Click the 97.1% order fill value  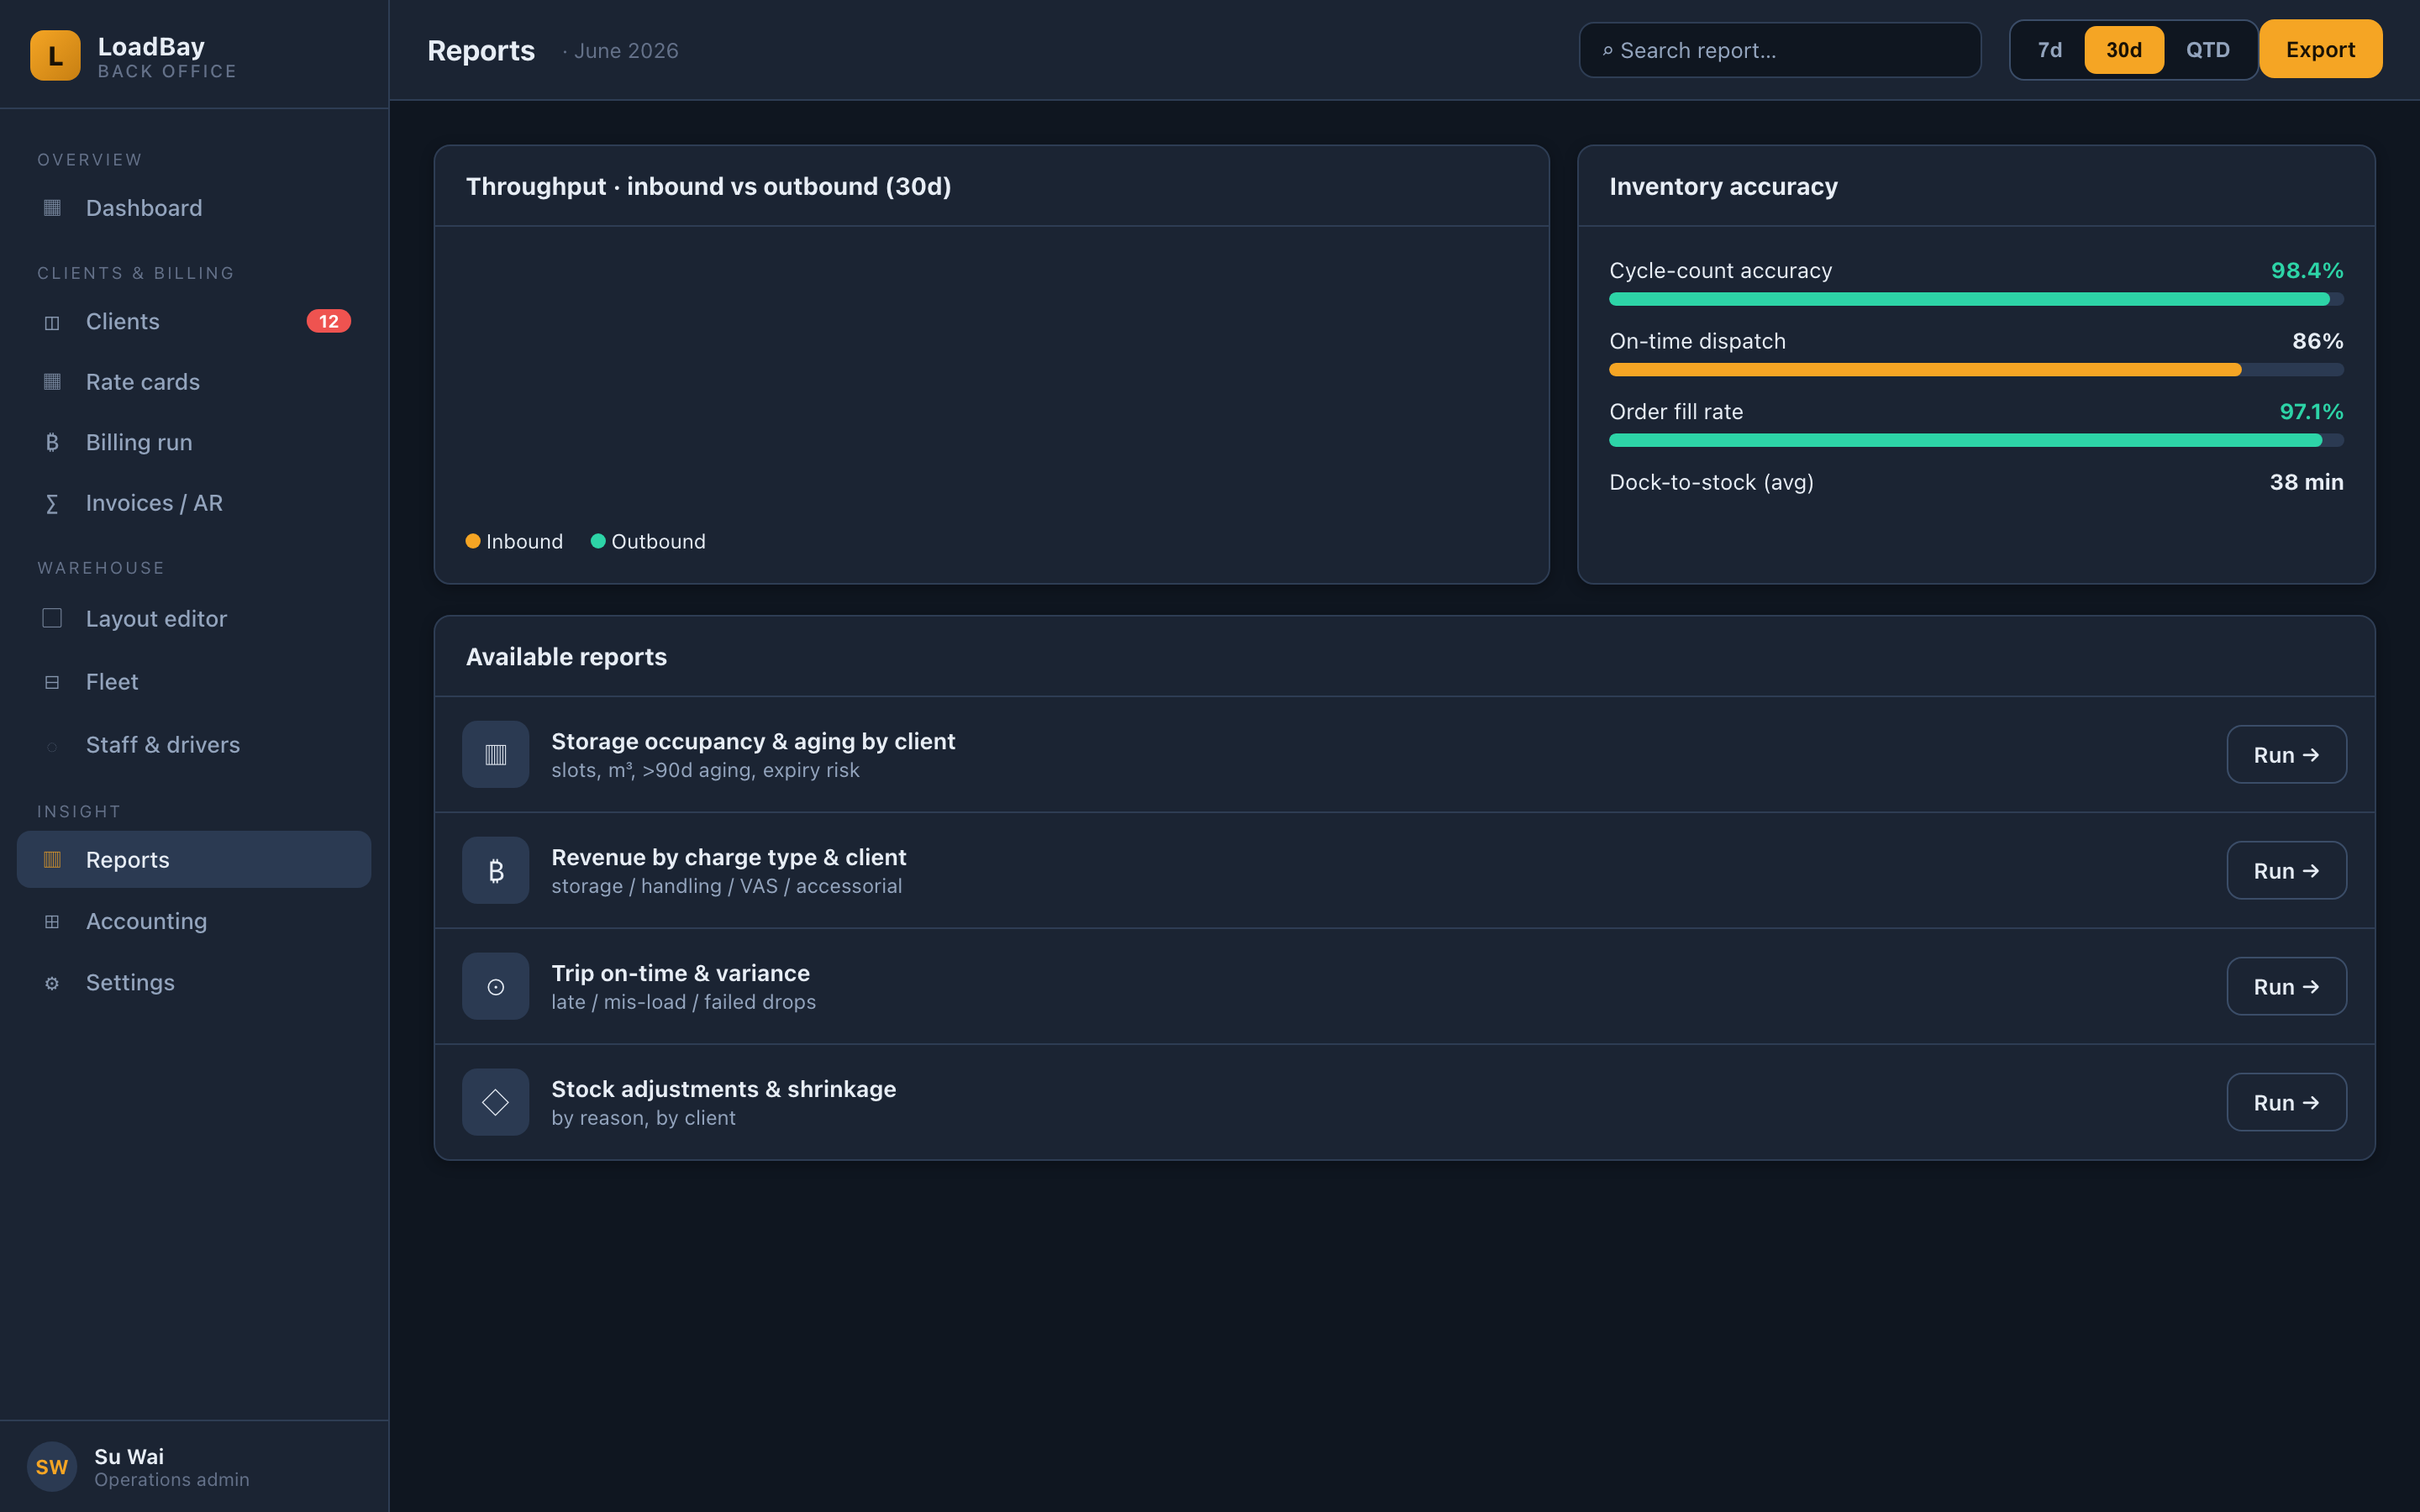[x=2311, y=411]
